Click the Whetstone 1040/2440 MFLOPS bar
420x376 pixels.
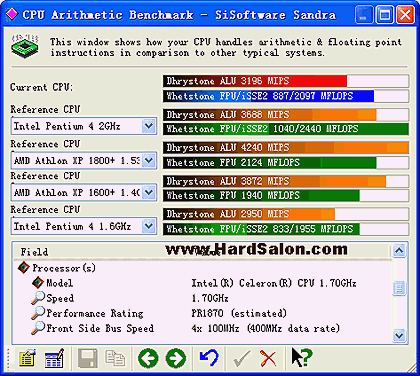pos(286,129)
